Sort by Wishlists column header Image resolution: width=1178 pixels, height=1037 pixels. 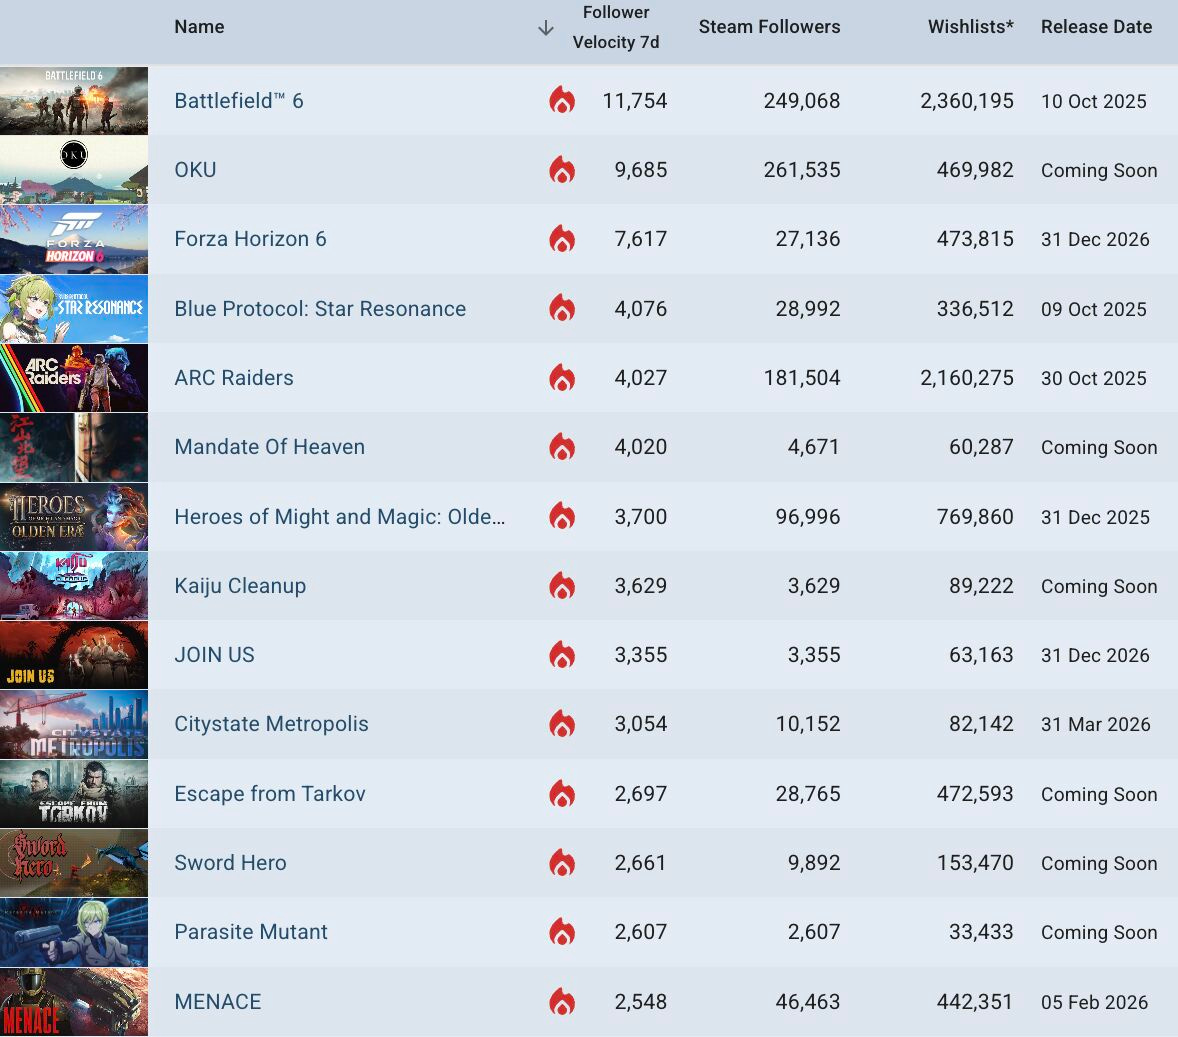(971, 27)
